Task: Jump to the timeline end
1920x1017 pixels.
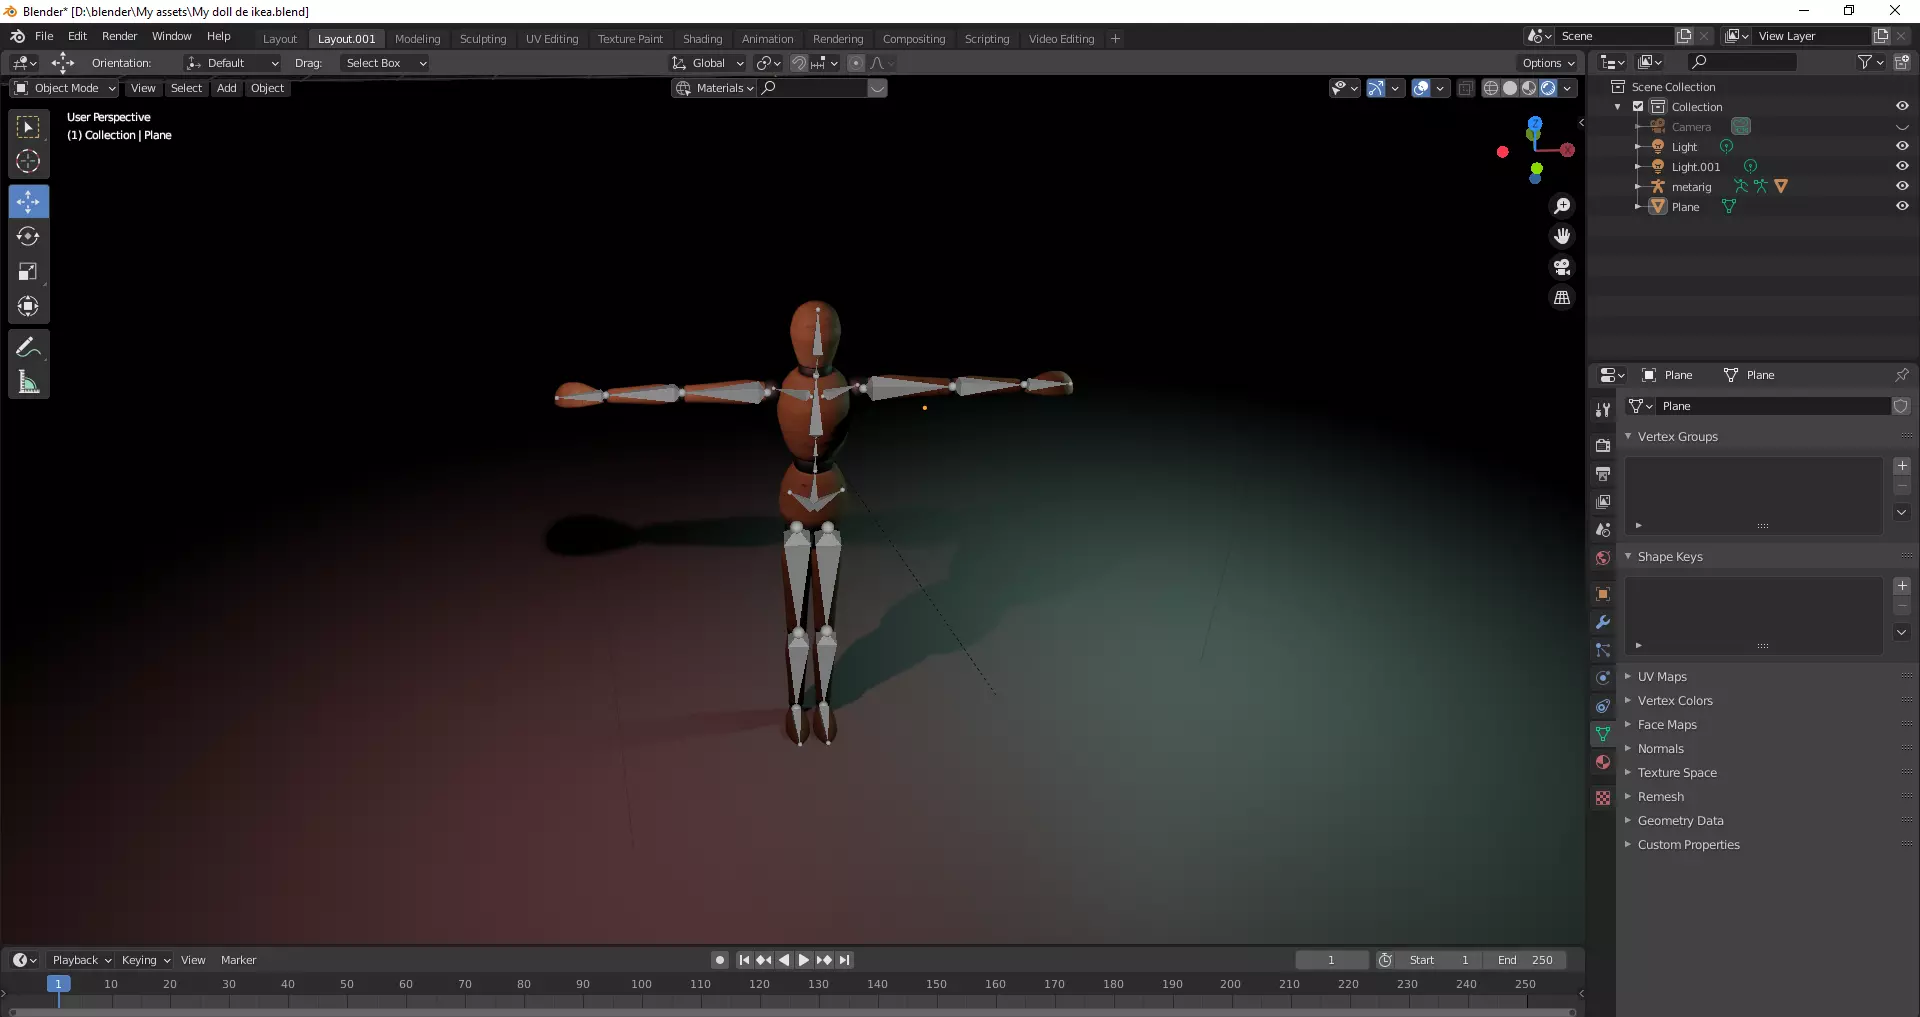Action: [x=844, y=960]
